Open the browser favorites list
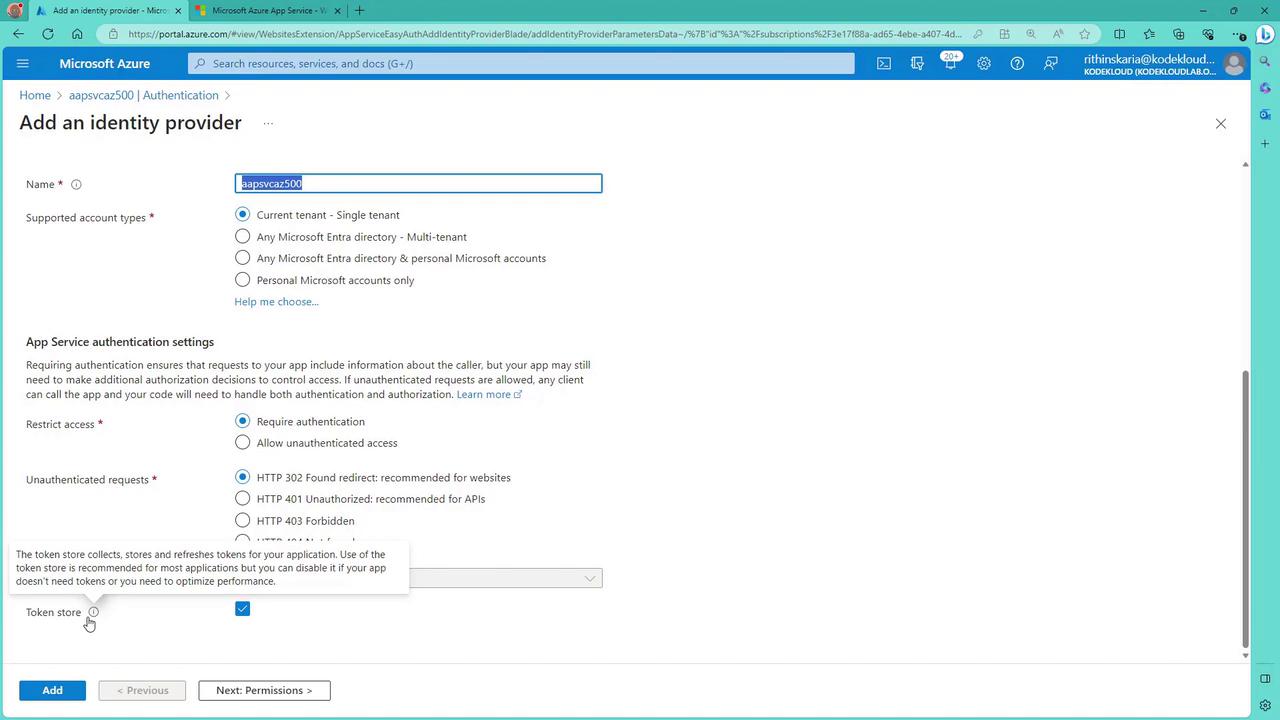The image size is (1280, 720). click(1149, 34)
